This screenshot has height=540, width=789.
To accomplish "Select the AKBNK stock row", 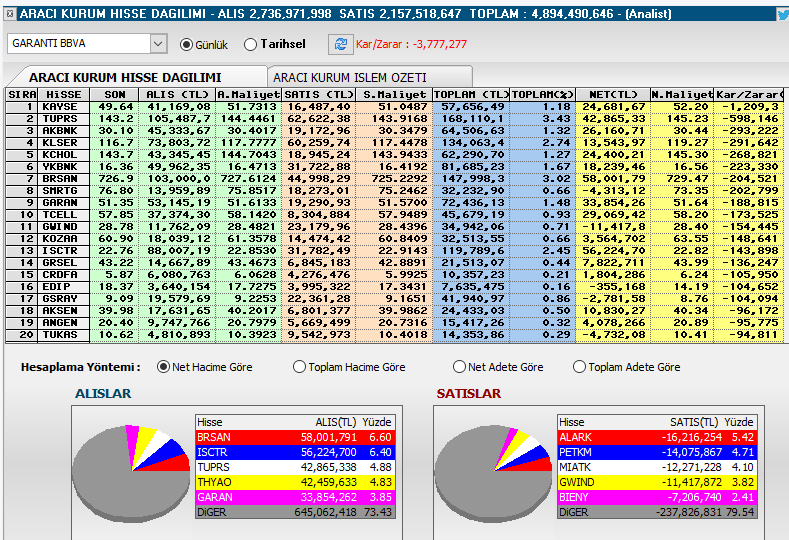I will [395, 131].
